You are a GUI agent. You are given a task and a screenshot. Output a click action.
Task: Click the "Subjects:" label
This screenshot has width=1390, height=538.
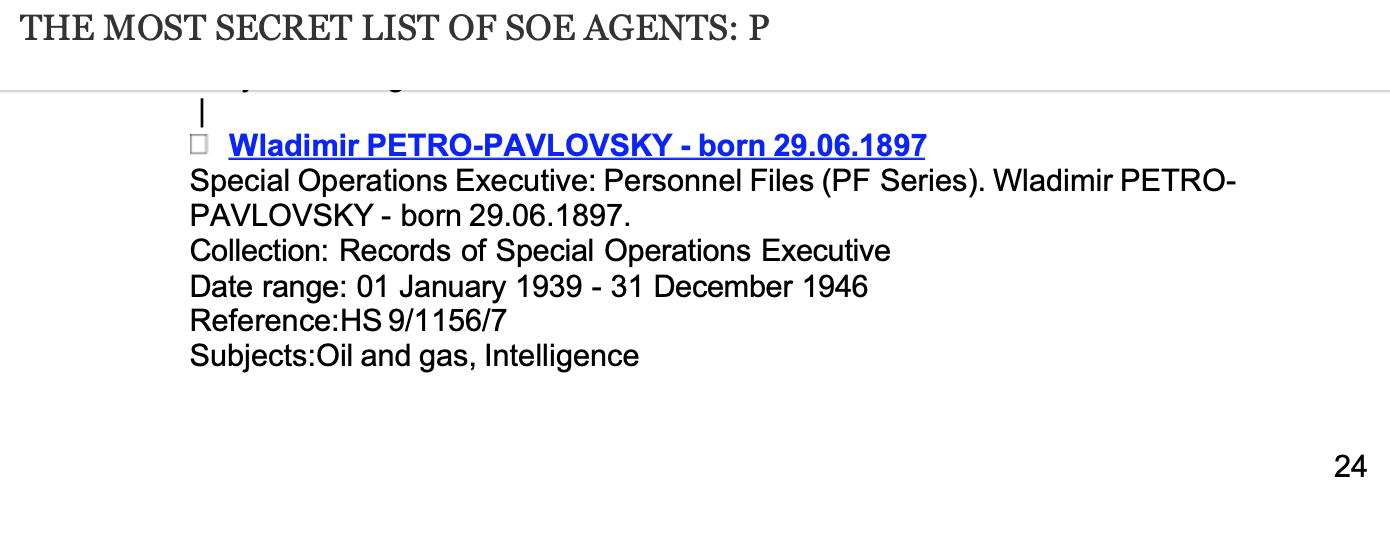pyautogui.click(x=253, y=355)
